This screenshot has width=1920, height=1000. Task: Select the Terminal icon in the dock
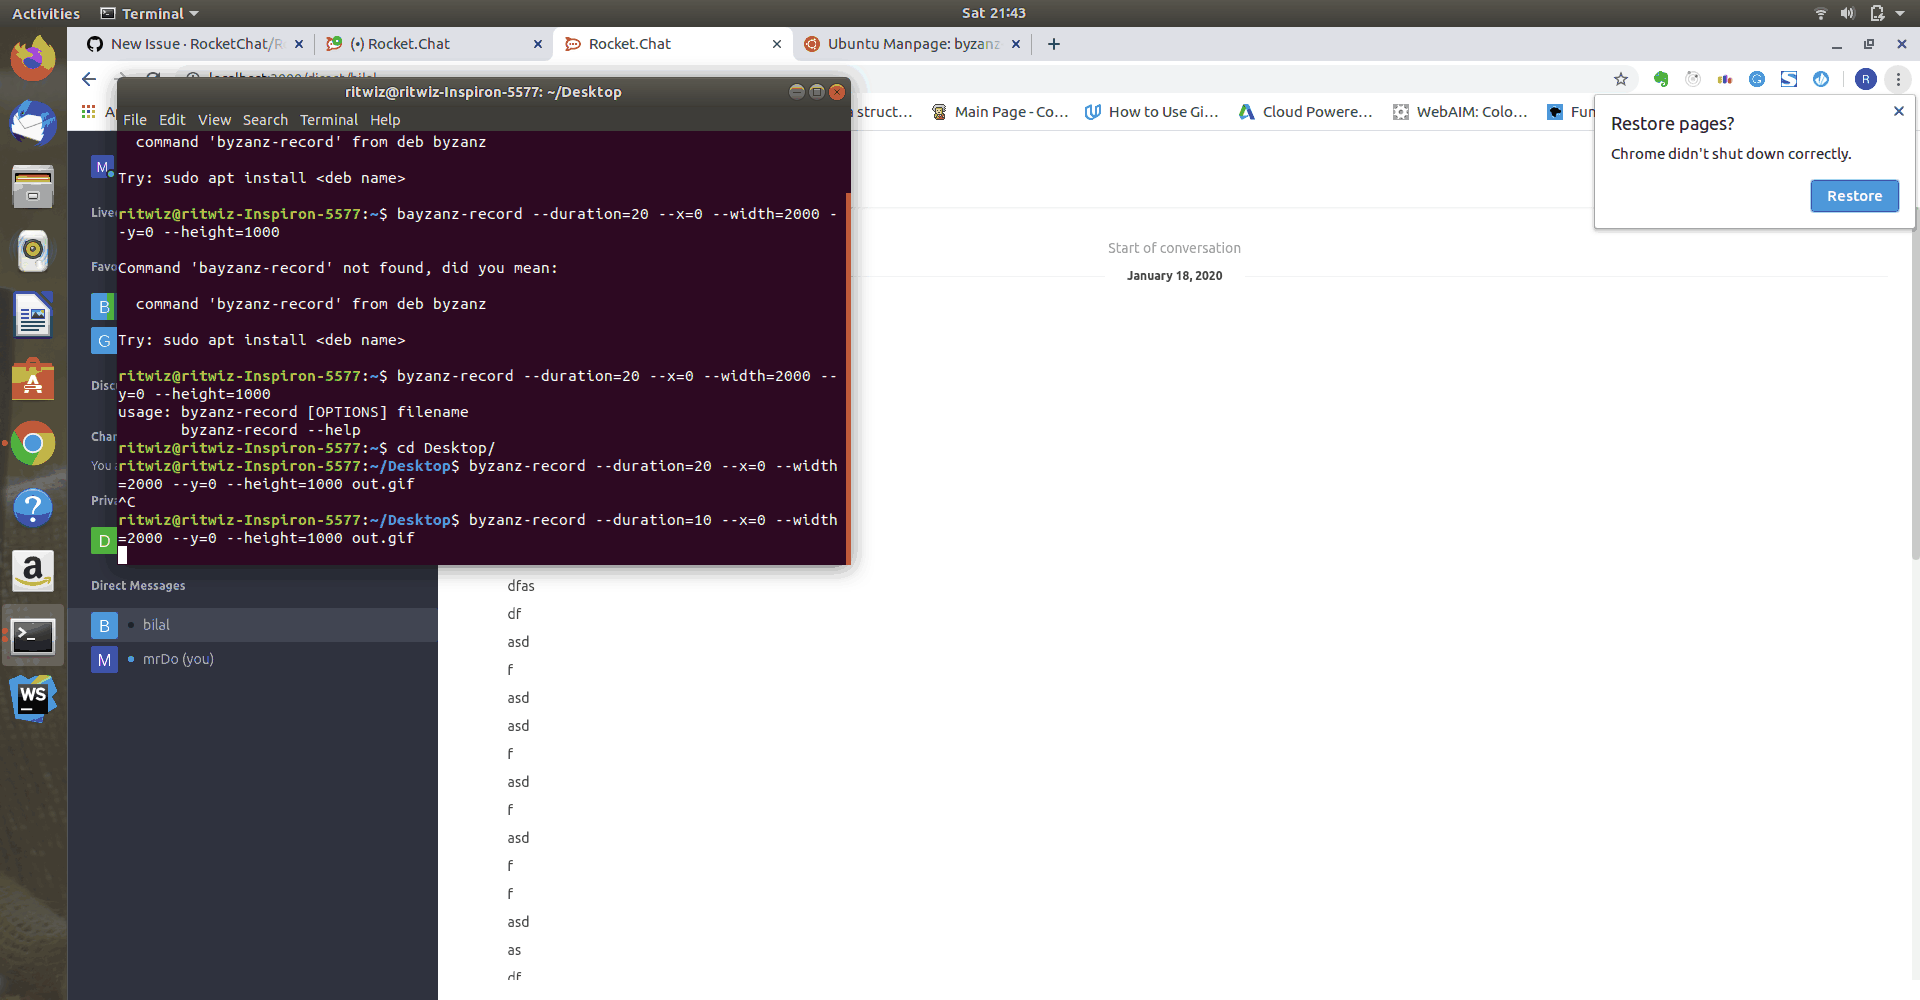pos(33,635)
